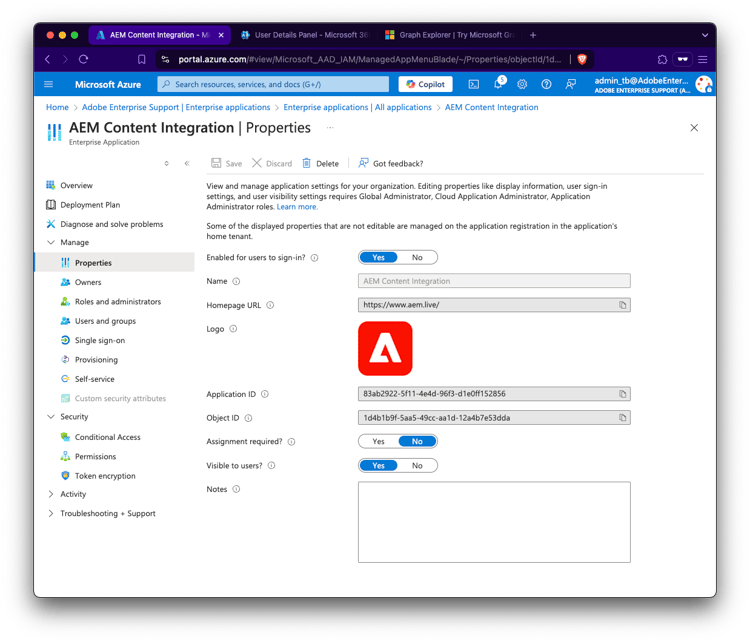This screenshot has height=642, width=750.
Task: Open the notifications bell
Action: click(498, 84)
